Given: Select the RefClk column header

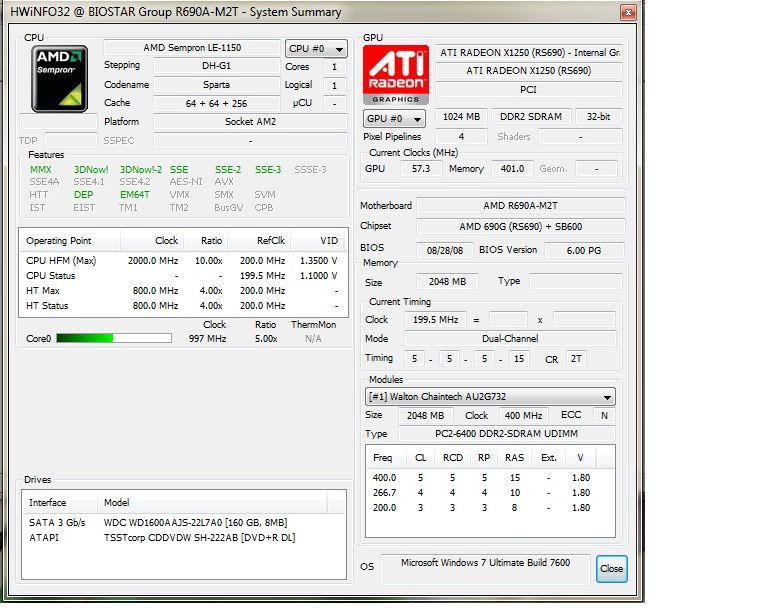Looking at the screenshot, I should coord(259,240).
